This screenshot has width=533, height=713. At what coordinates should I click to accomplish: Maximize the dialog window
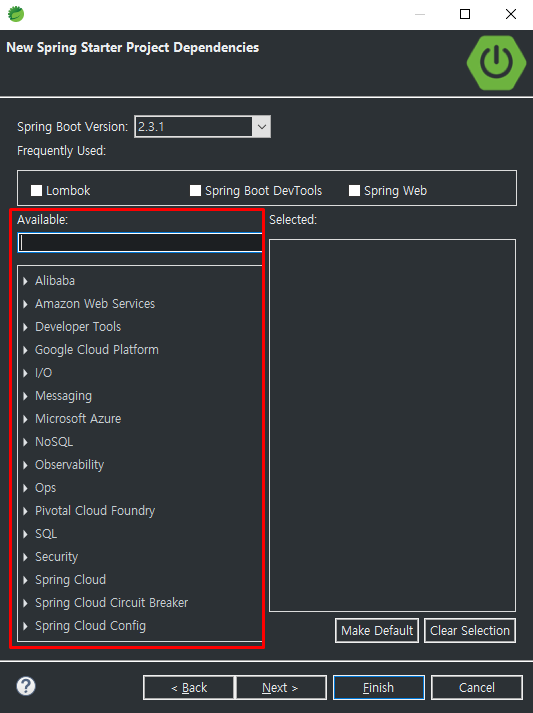[x=465, y=14]
